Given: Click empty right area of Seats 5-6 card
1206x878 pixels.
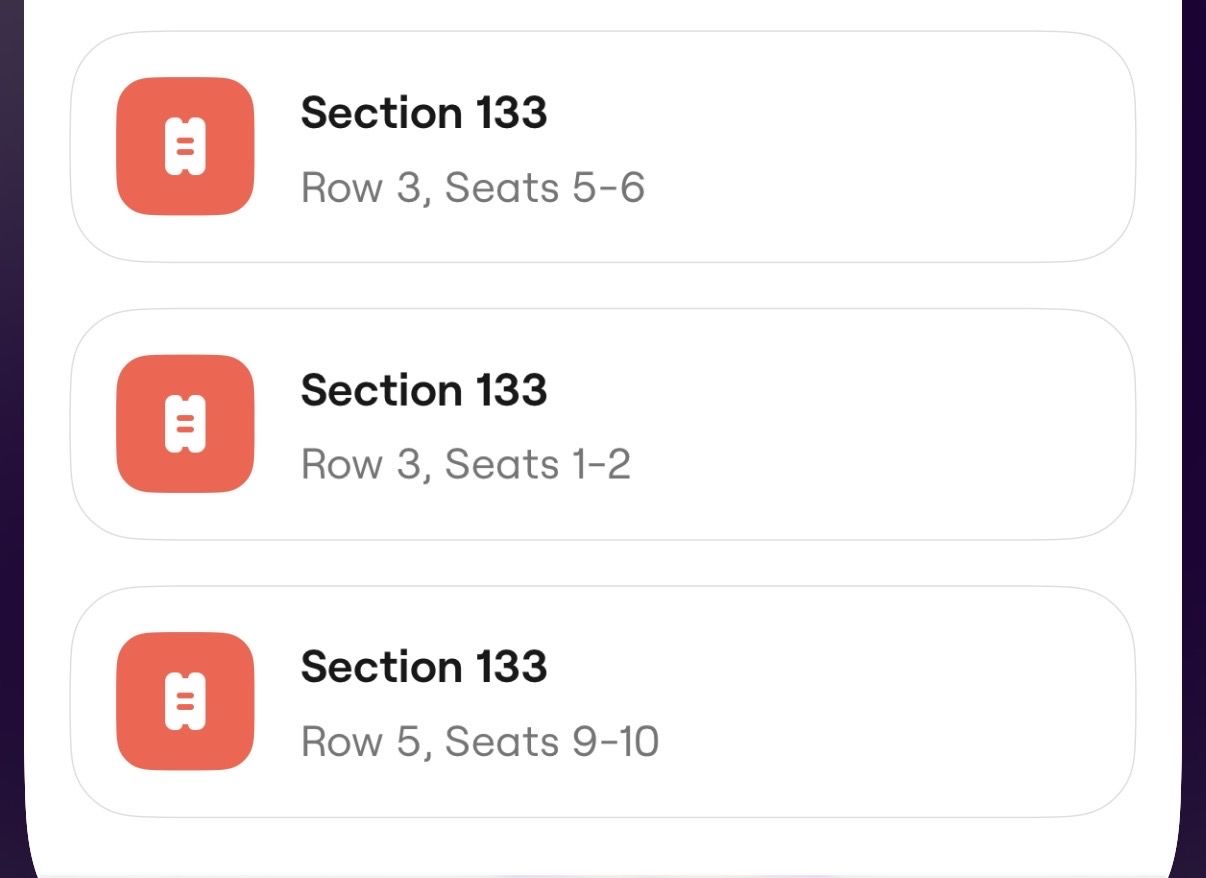Looking at the screenshot, I should (x=950, y=147).
